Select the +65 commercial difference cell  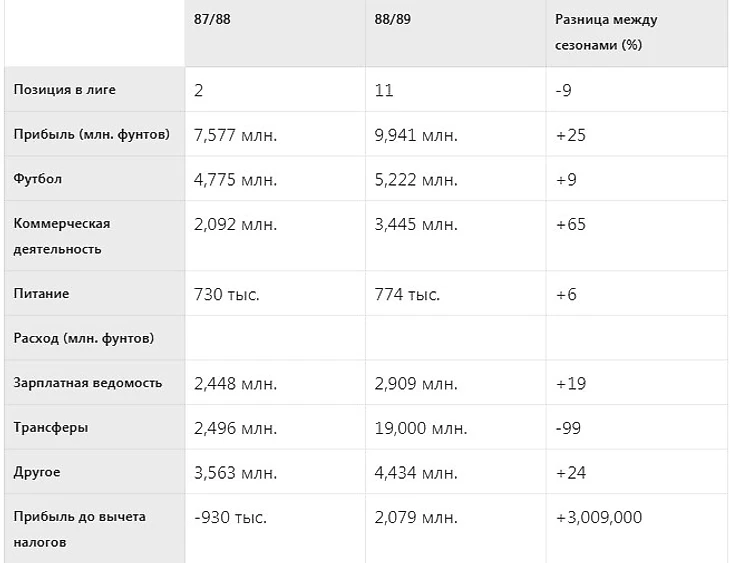[x=571, y=223]
